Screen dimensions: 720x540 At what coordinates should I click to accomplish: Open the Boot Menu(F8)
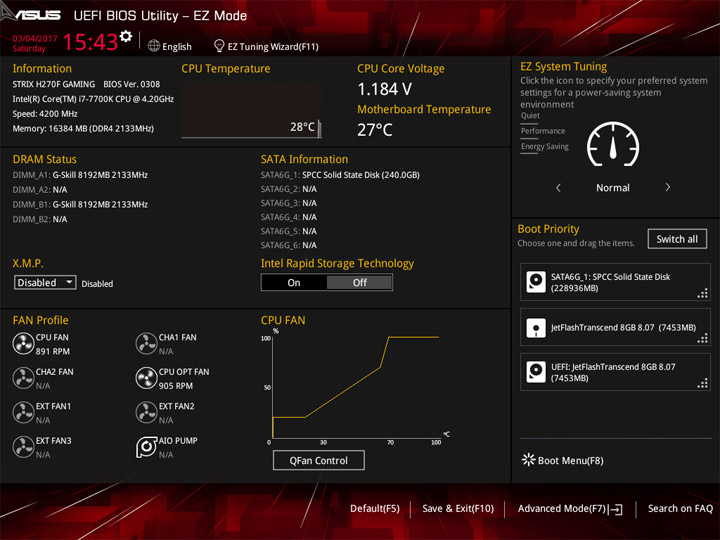[x=570, y=460]
